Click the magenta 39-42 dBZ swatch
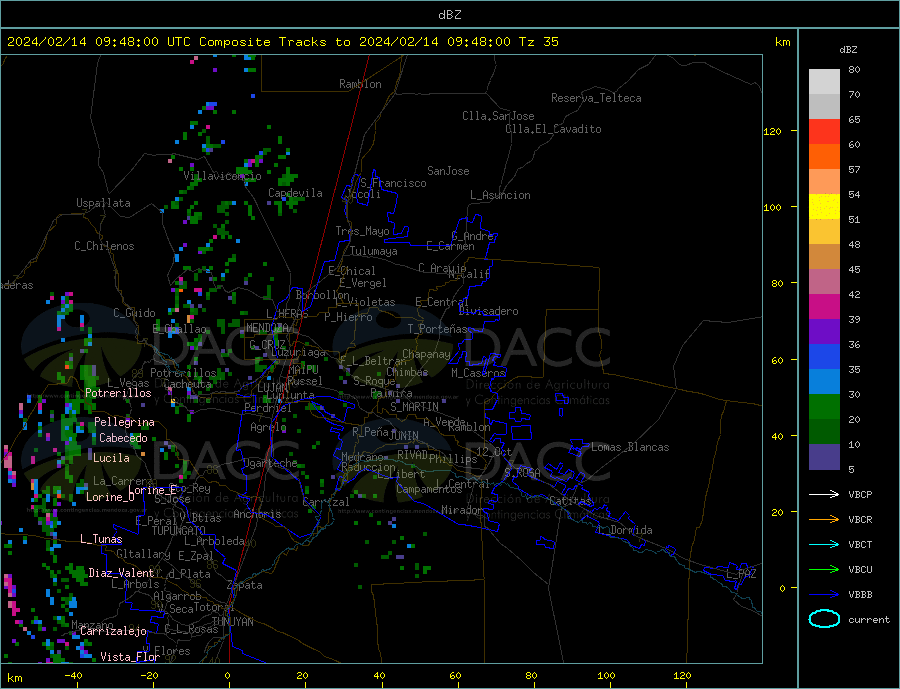Viewport: 900px width, 689px height. pos(824,307)
